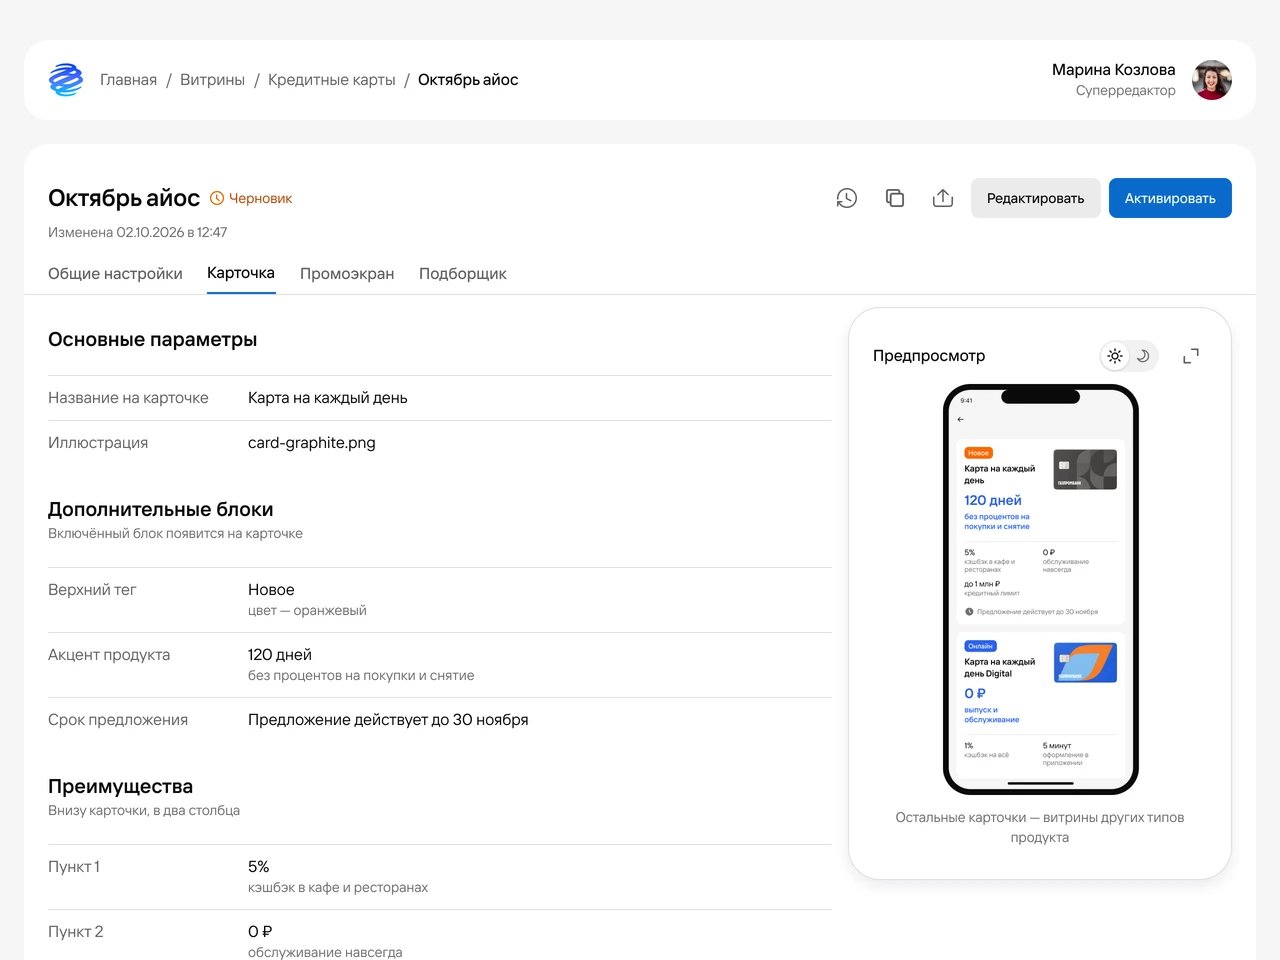Viewport: 1280px width, 960px height.
Task: Go to Кредитные карты breadcrumb
Action: [x=332, y=80]
